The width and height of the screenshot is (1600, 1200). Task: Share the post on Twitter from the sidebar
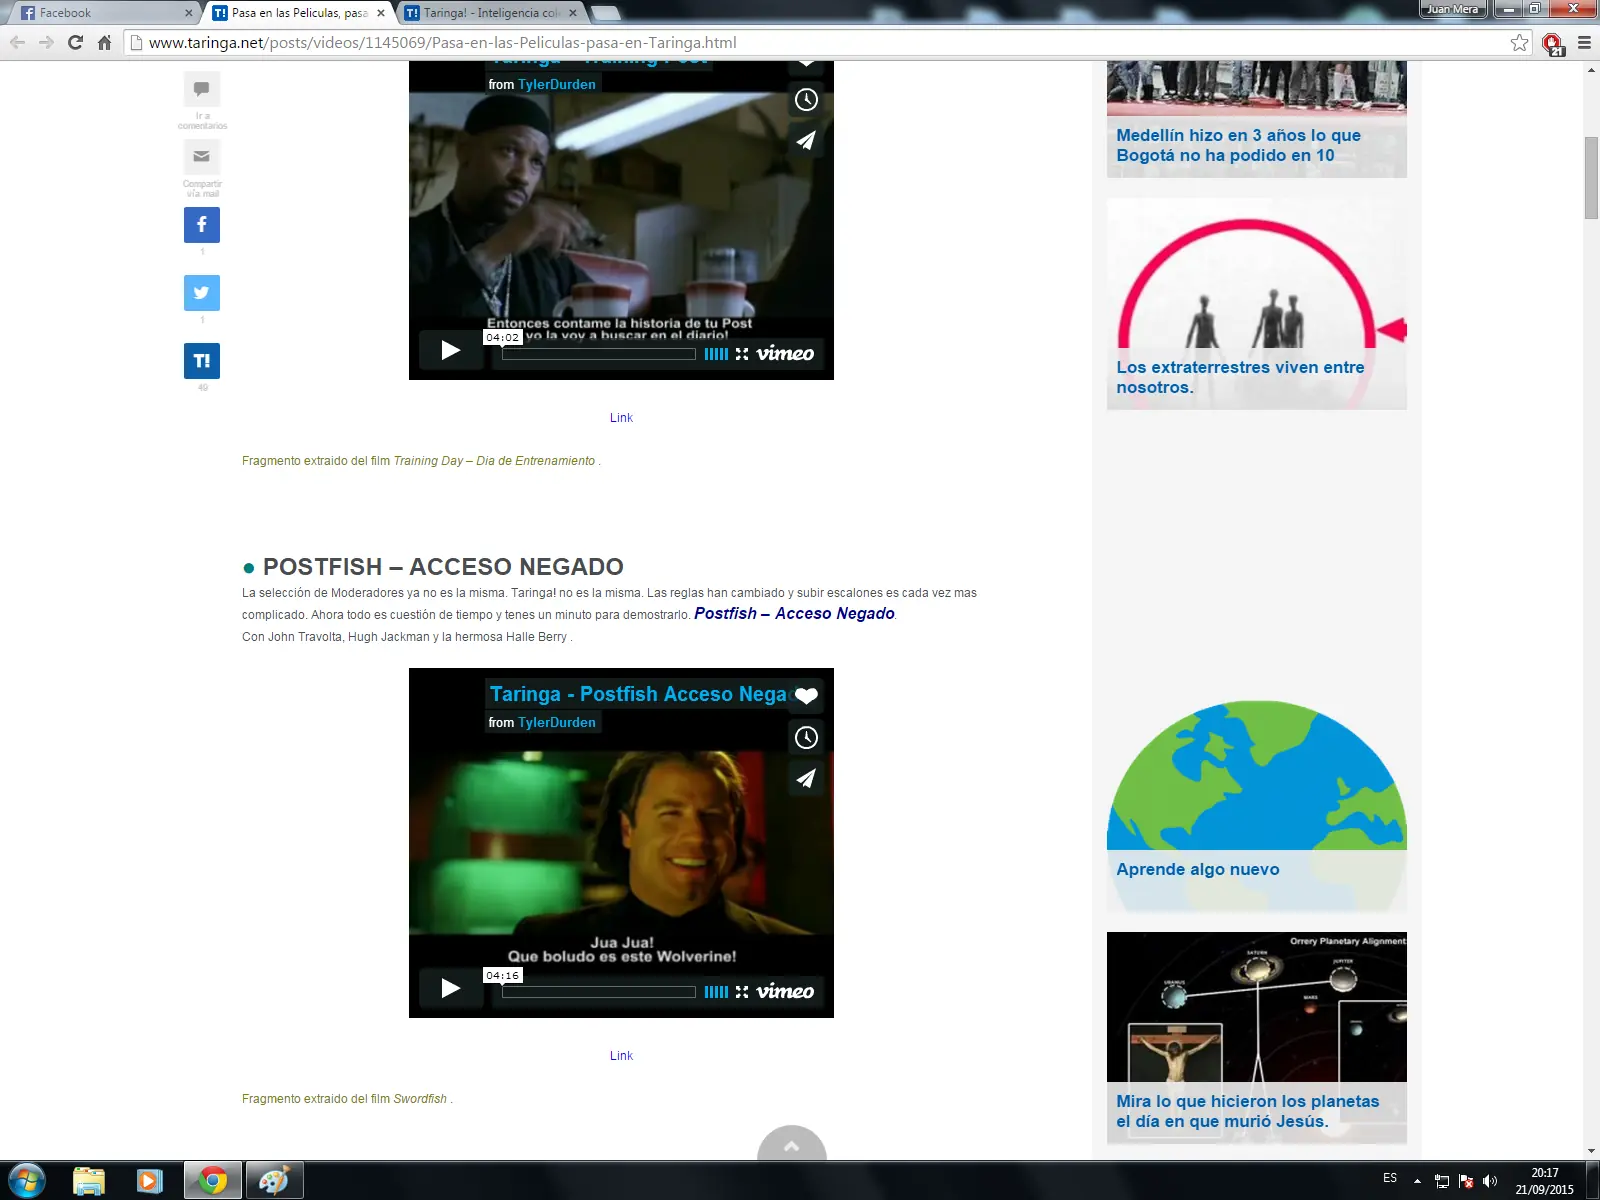coord(202,293)
